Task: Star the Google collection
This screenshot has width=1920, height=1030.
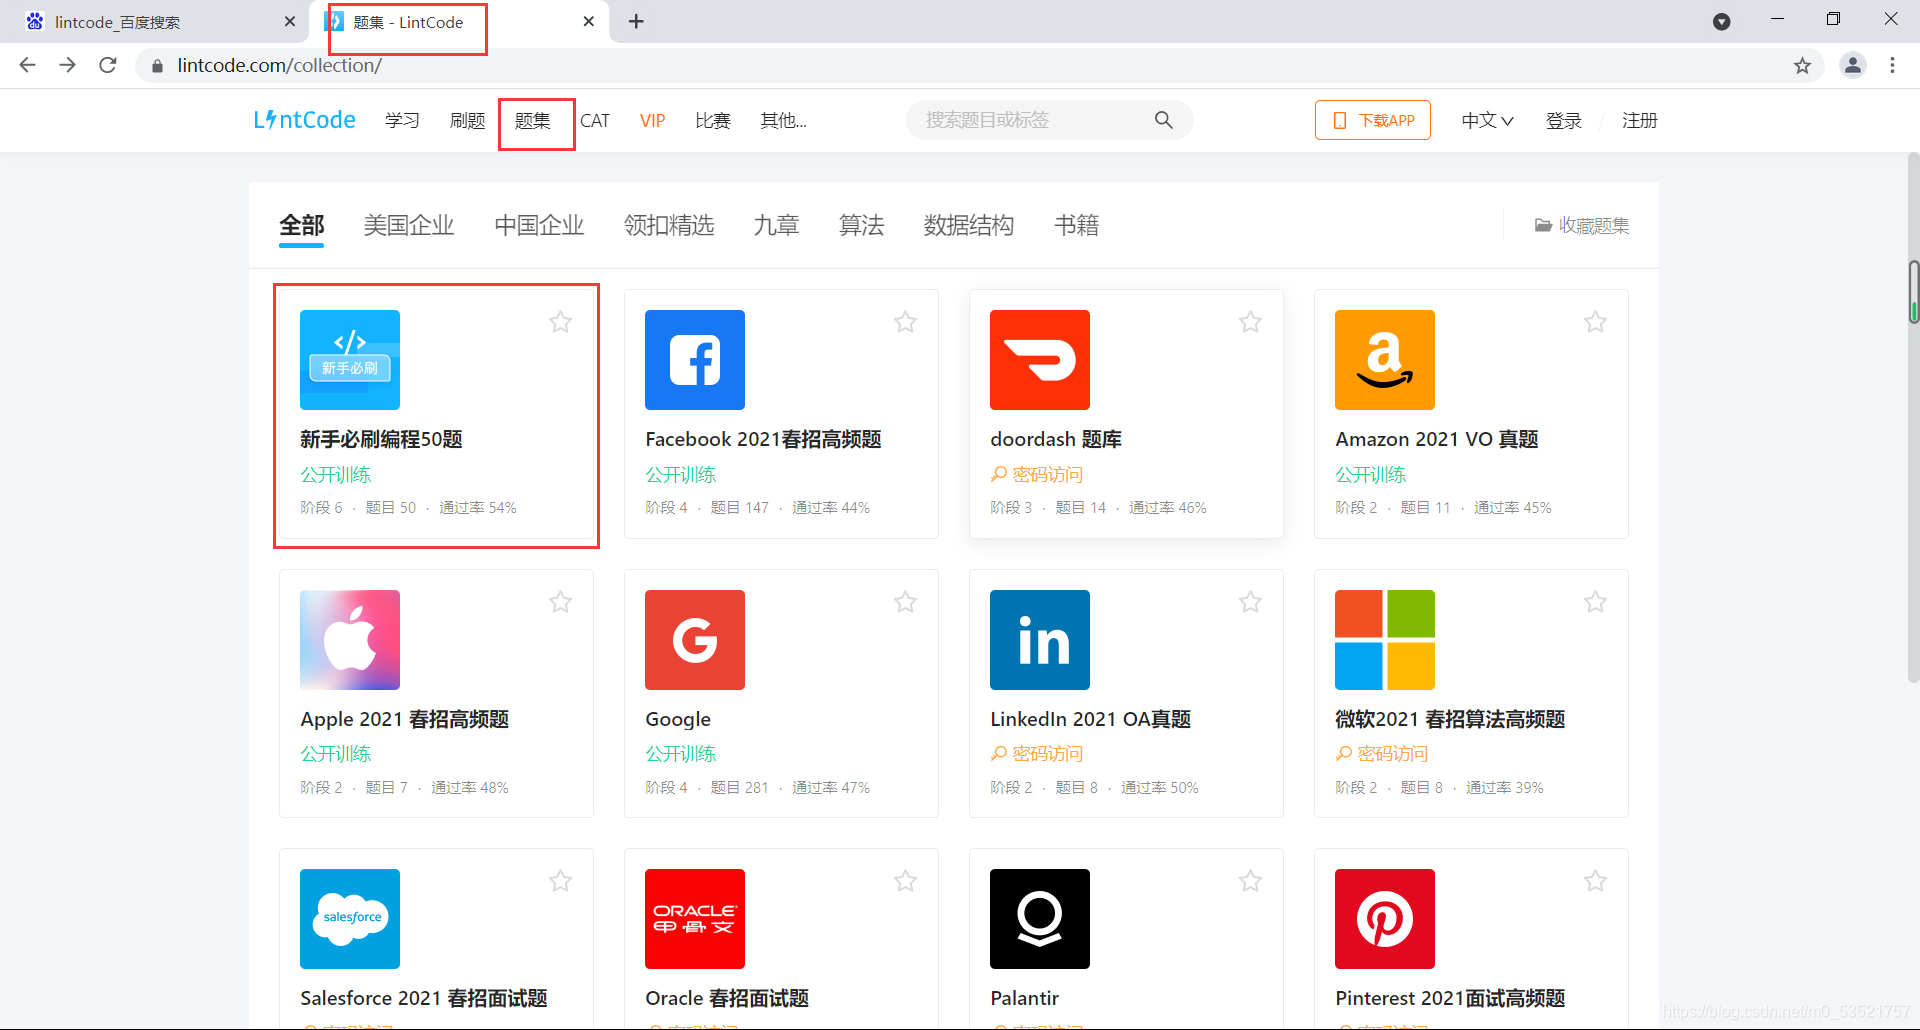Action: [x=905, y=602]
